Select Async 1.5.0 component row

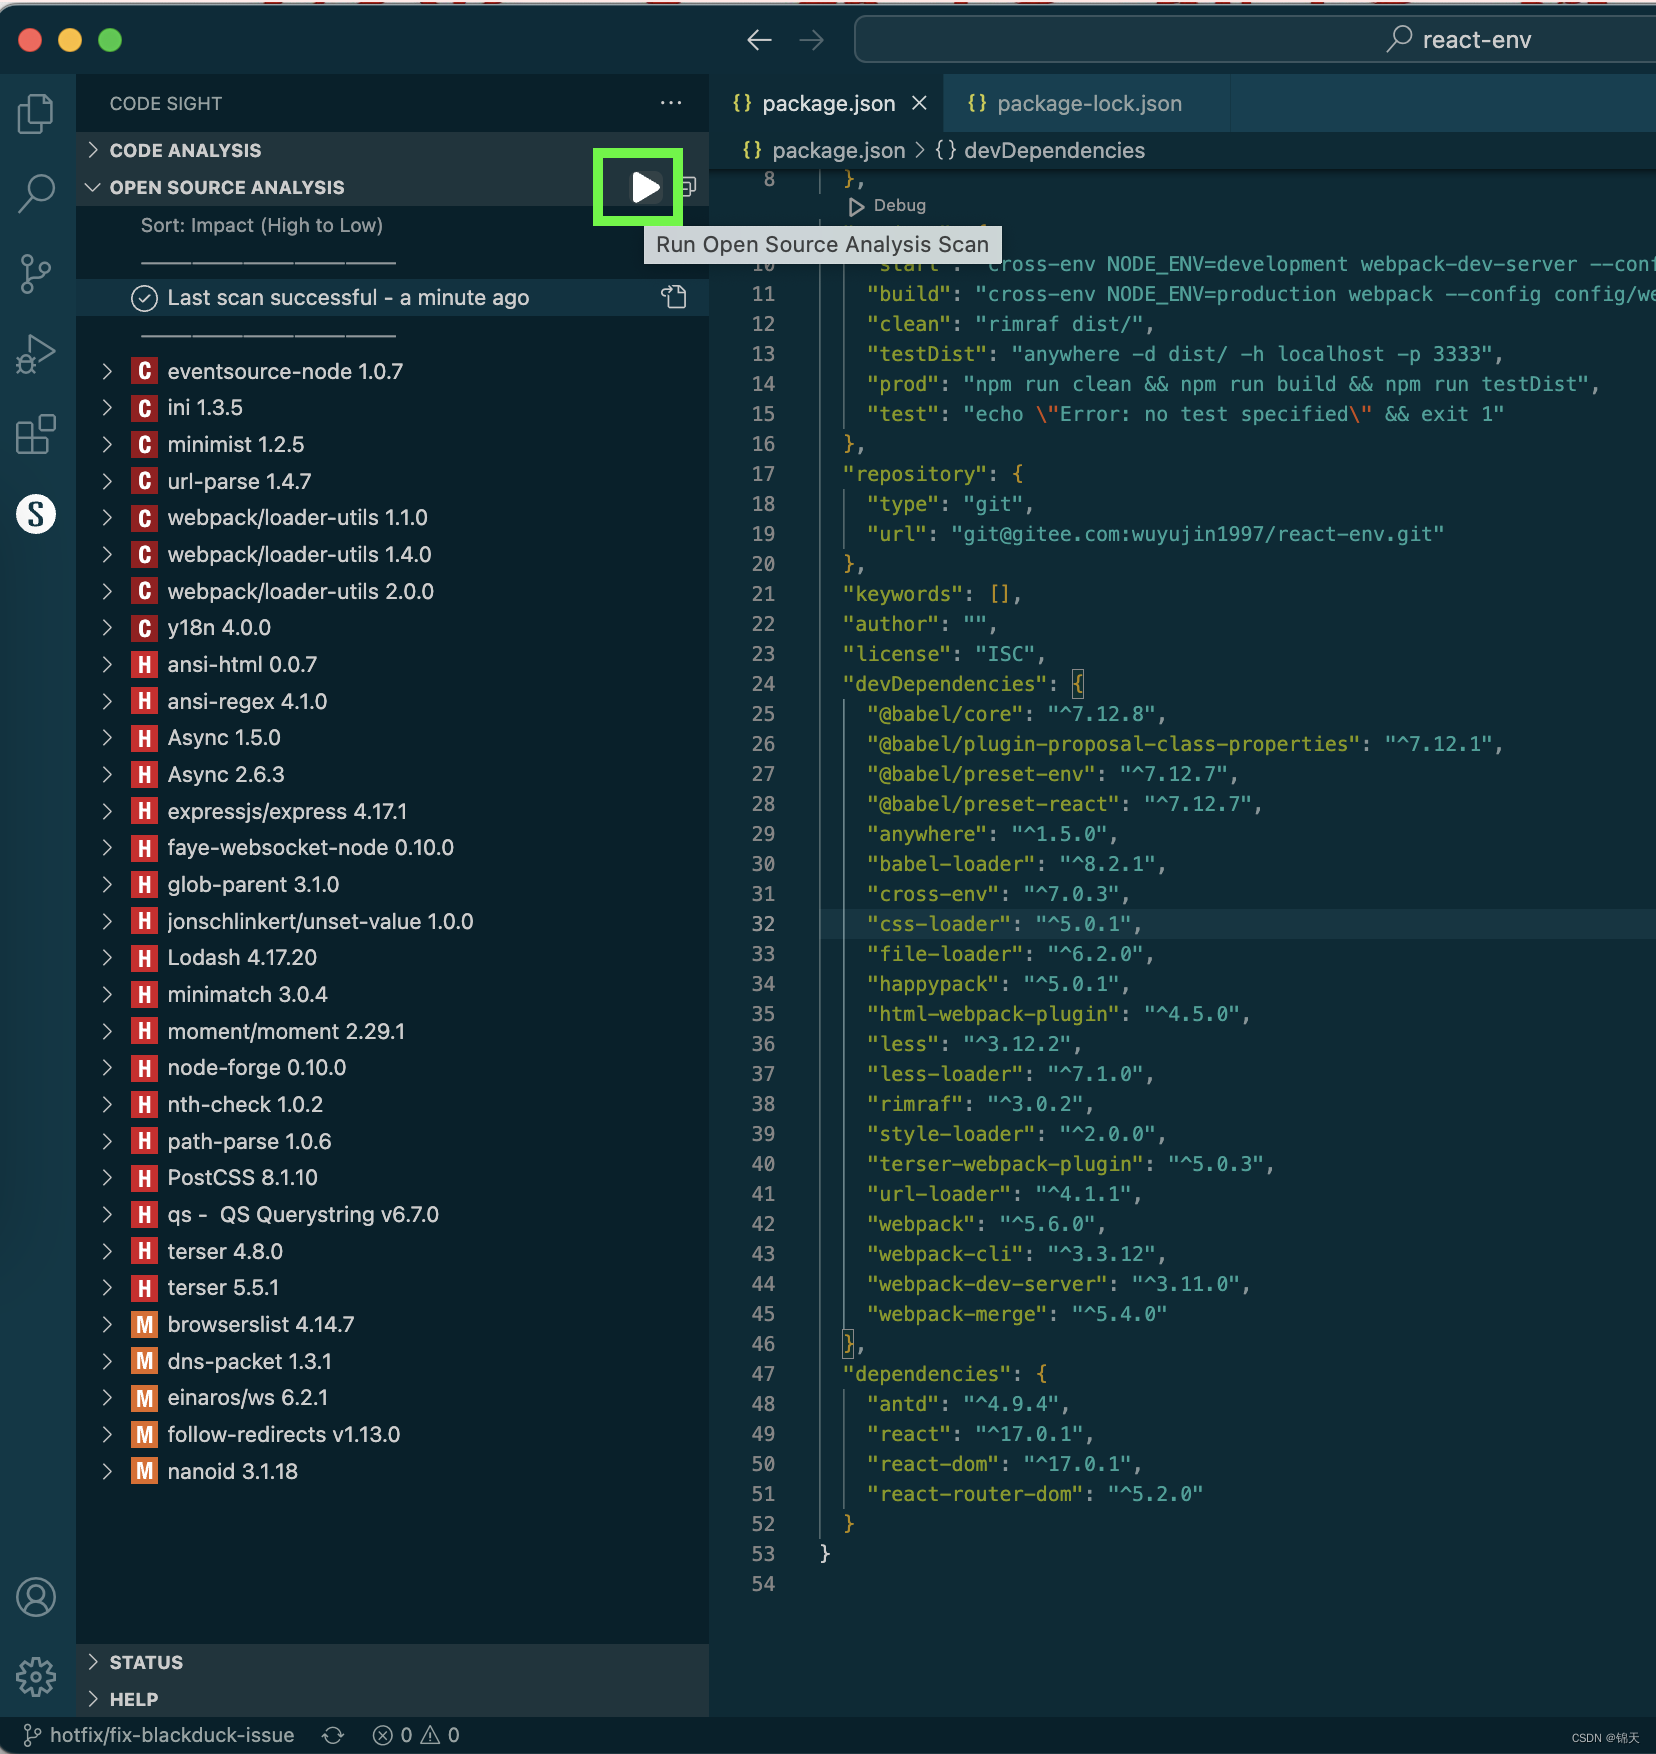pyautogui.click(x=392, y=738)
